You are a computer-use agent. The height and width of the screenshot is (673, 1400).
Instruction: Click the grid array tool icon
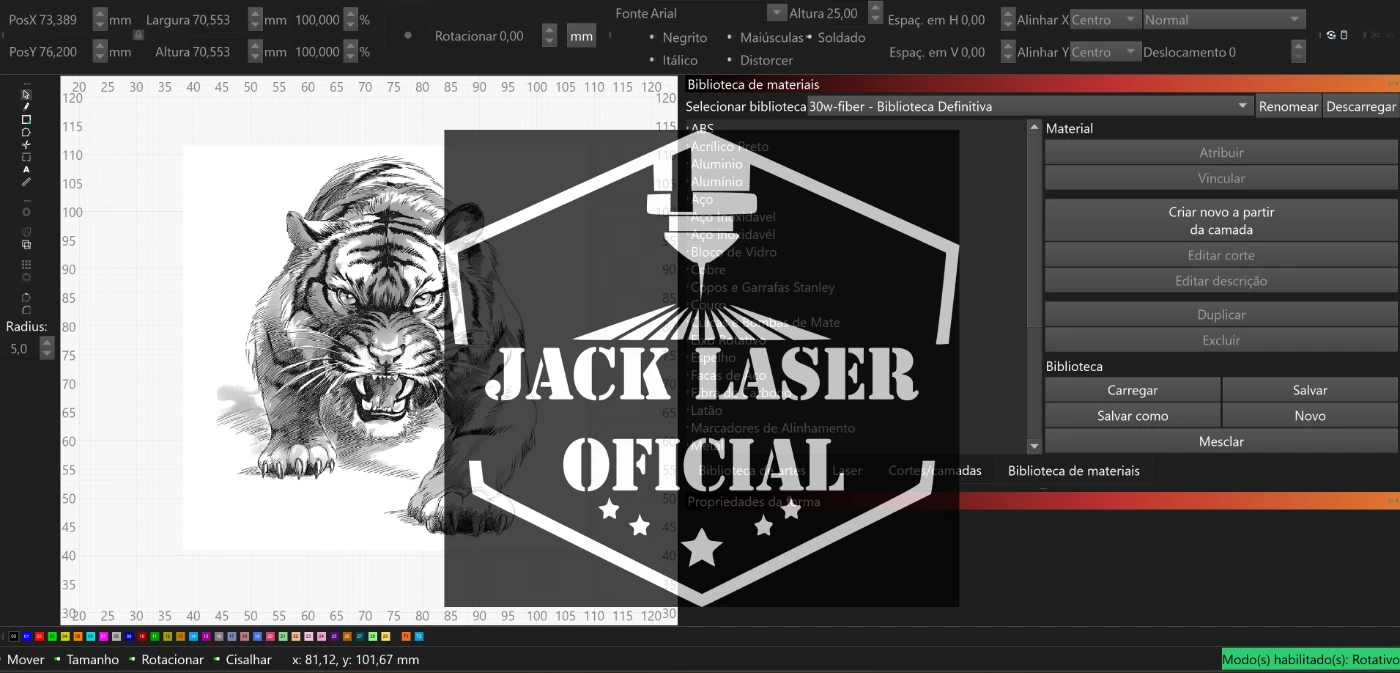26,265
